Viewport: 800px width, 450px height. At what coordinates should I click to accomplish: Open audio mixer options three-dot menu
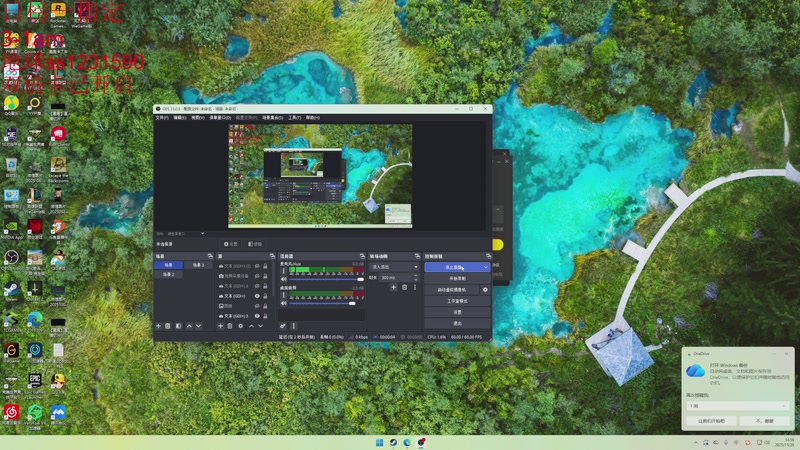(x=293, y=326)
